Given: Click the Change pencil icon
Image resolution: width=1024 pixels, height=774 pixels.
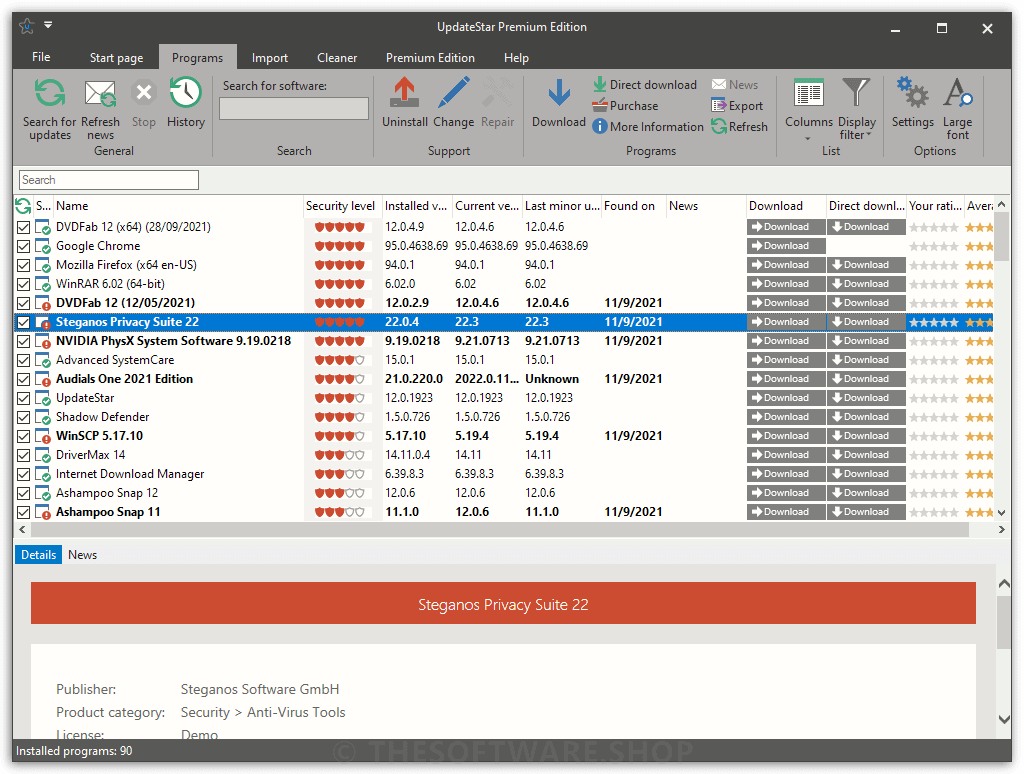Looking at the screenshot, I should [x=453, y=92].
